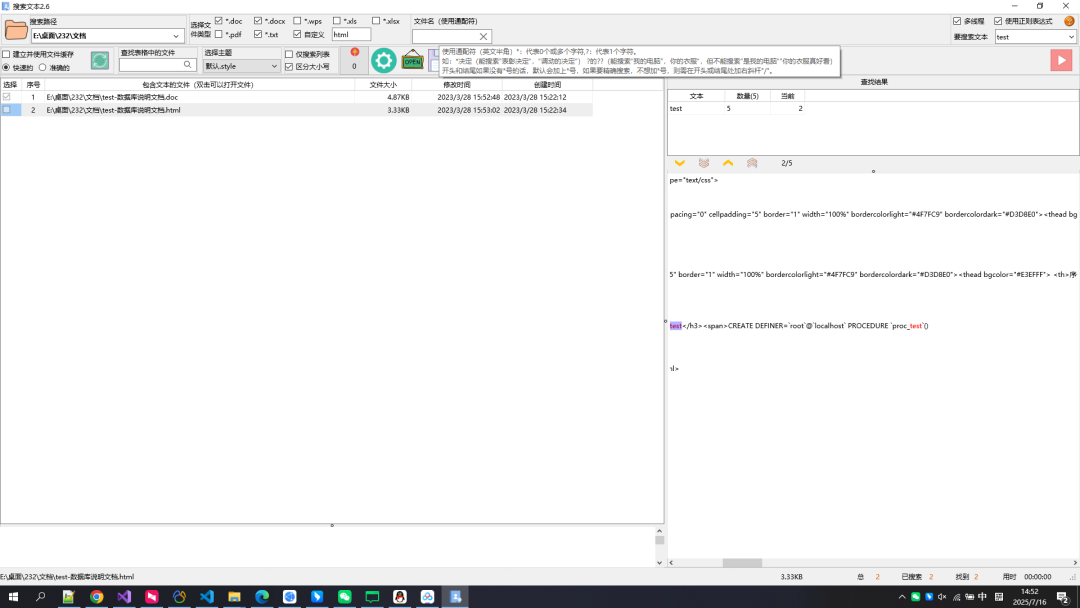Sort by 修改时间 column header

pyautogui.click(x=457, y=85)
